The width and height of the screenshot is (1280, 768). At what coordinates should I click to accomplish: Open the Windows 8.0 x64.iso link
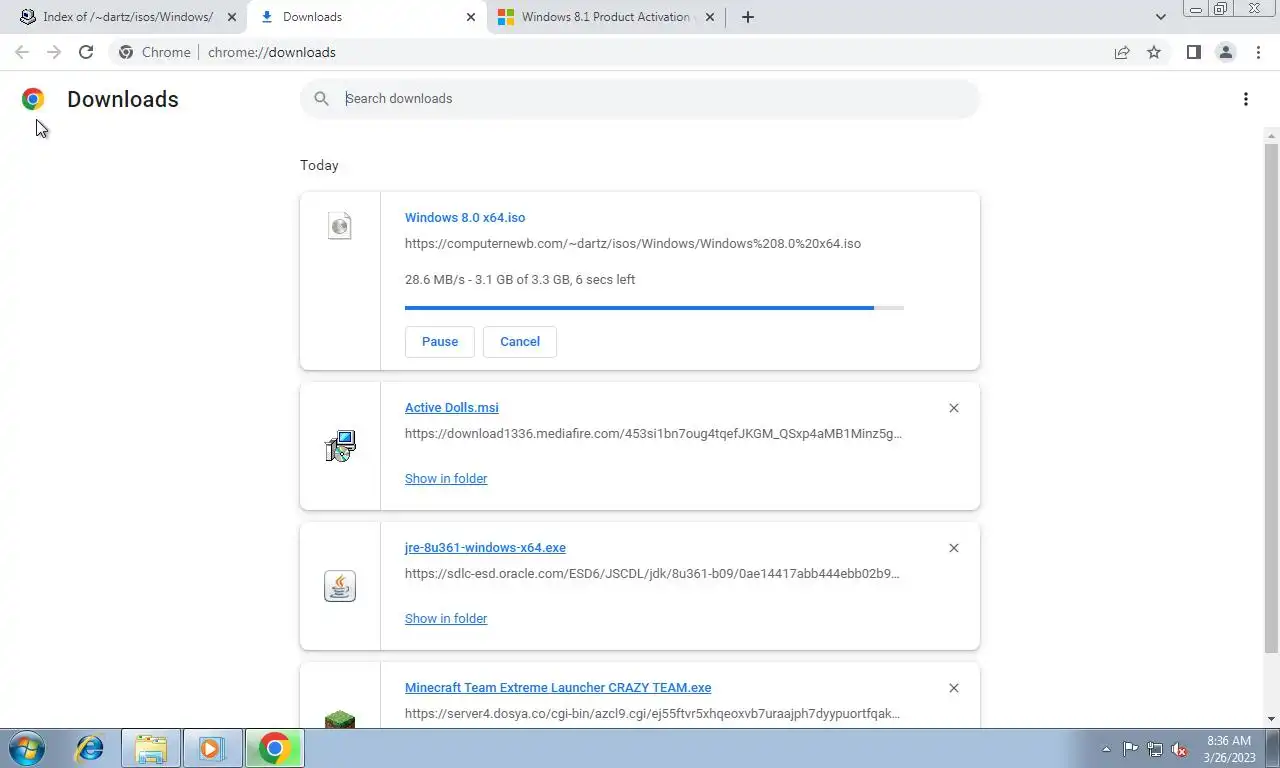[465, 218]
